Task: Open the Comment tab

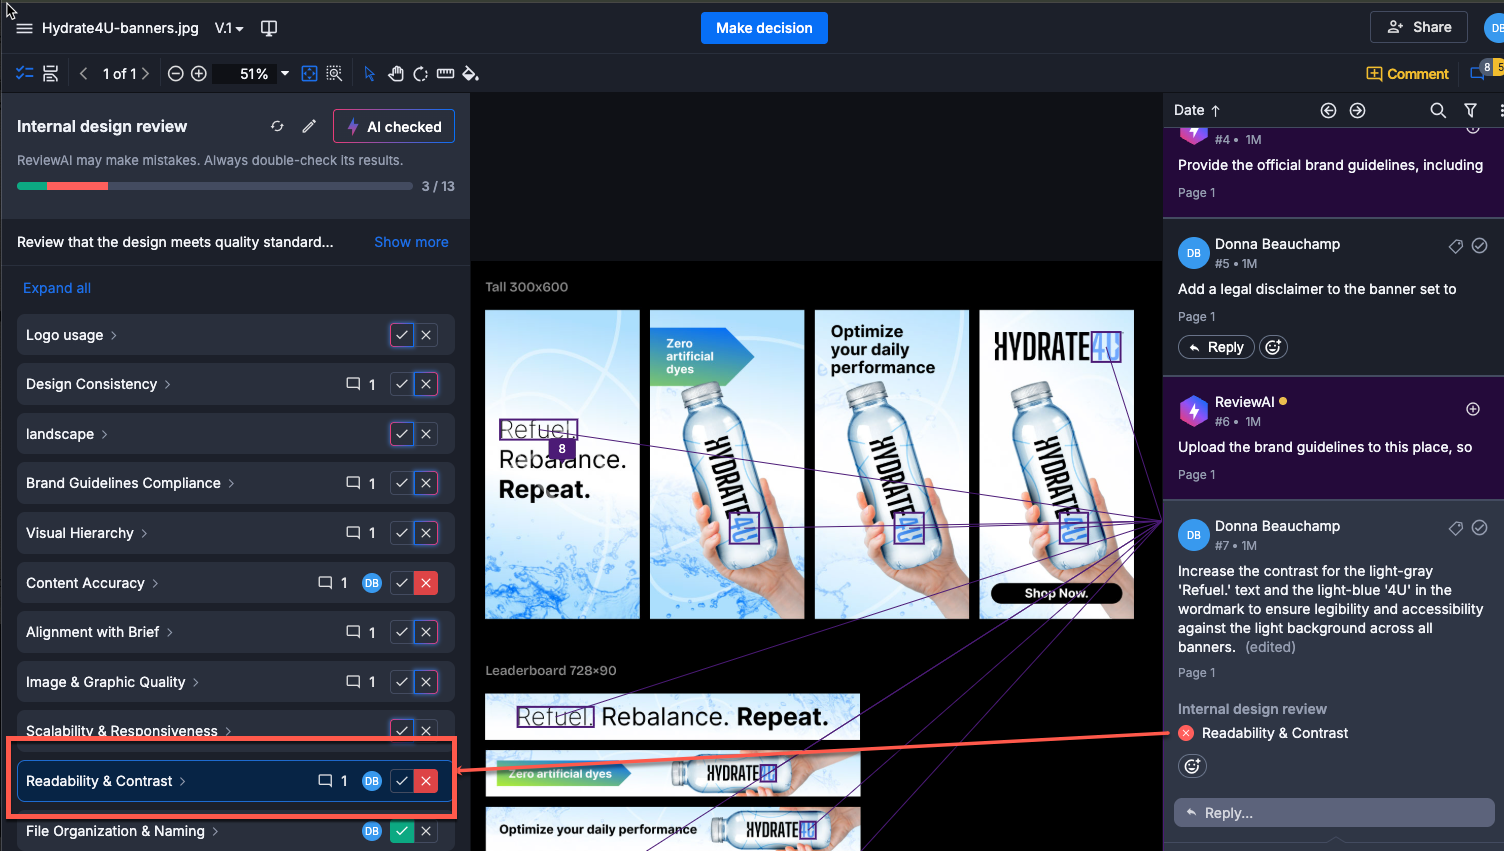Action: pos(1407,74)
